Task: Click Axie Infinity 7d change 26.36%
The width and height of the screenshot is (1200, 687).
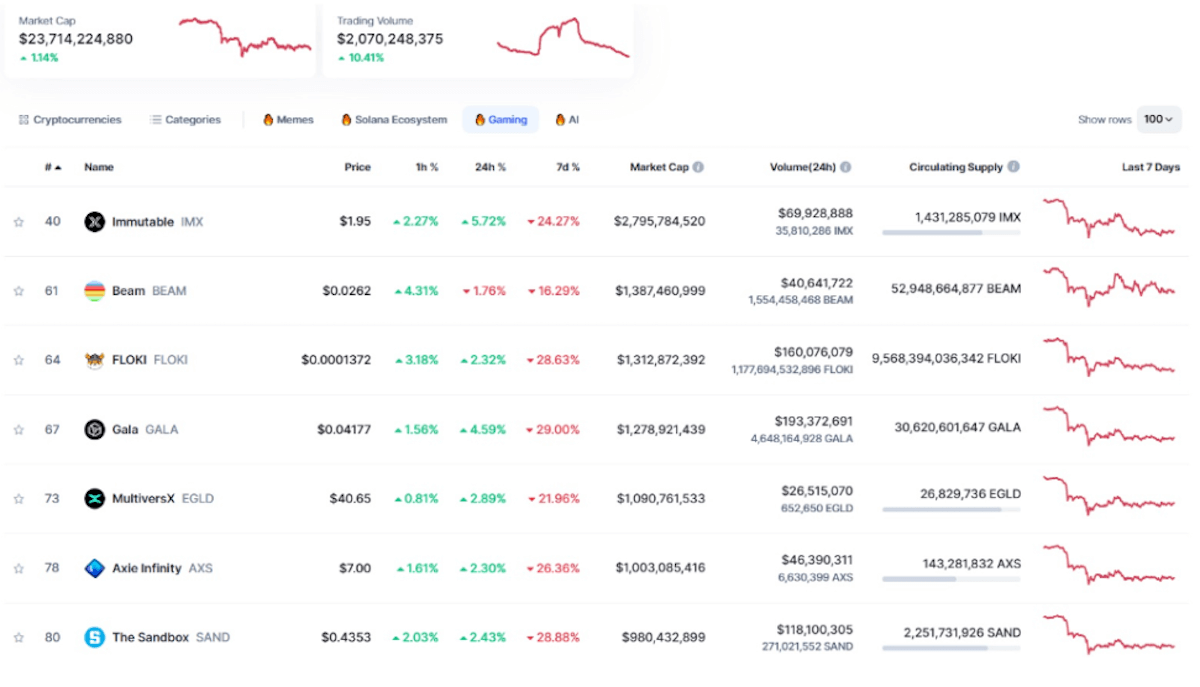Action: pos(553,568)
